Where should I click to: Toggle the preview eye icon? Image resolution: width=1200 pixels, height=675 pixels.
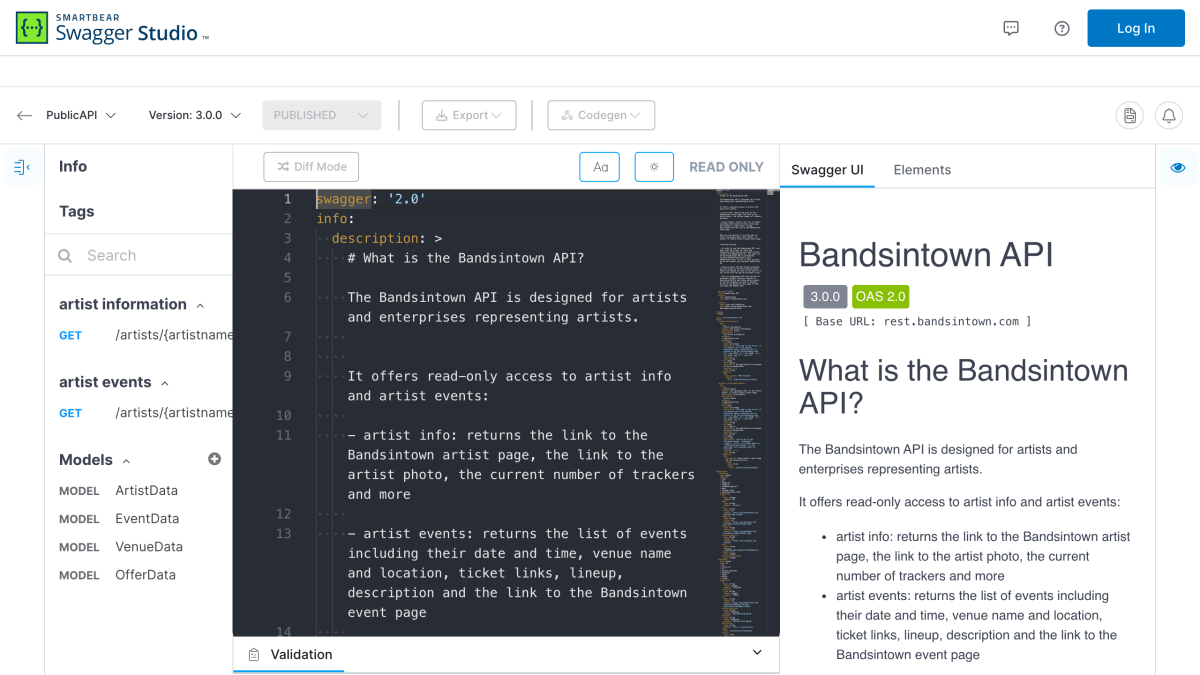(x=1178, y=167)
